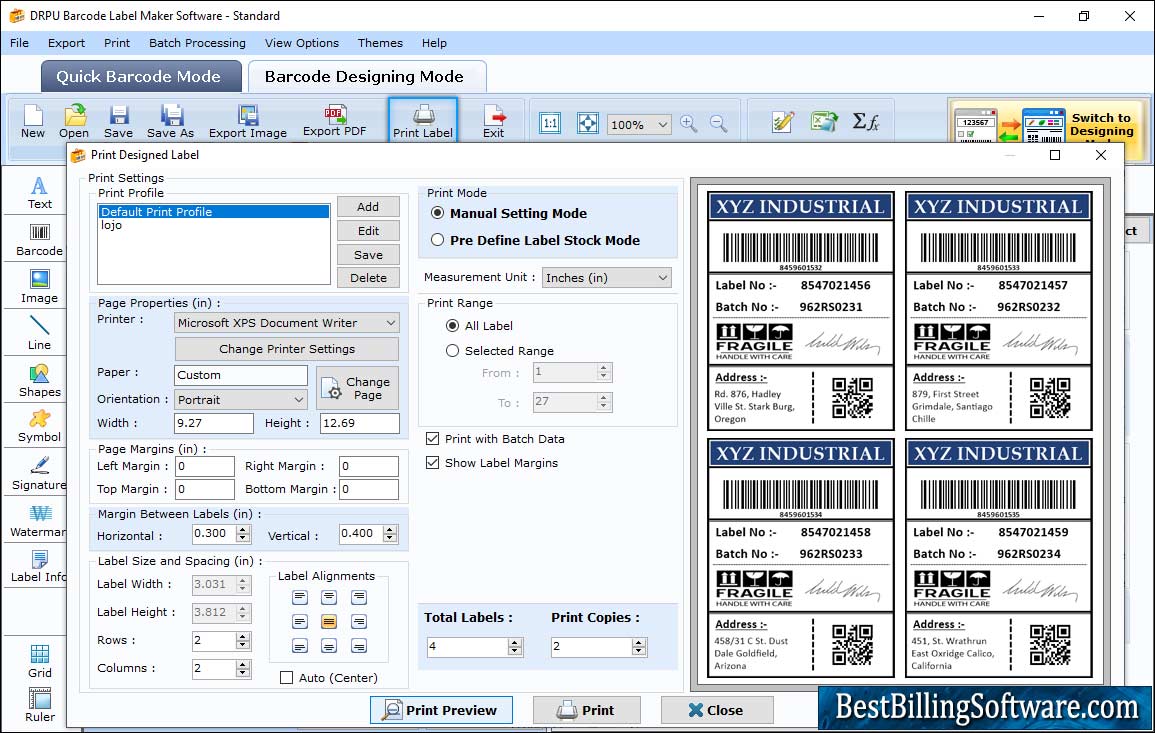
Task: Toggle Print with Batch Data checkbox
Action: 432,438
